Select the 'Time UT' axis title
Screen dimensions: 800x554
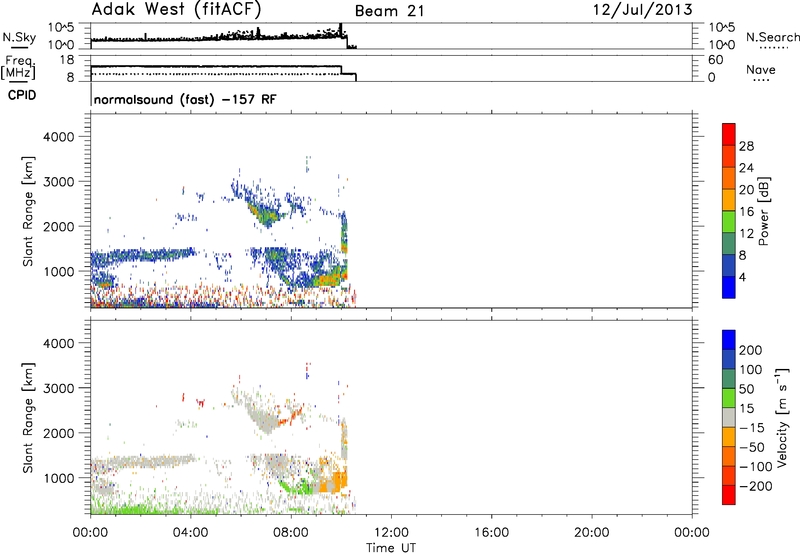tap(391, 548)
